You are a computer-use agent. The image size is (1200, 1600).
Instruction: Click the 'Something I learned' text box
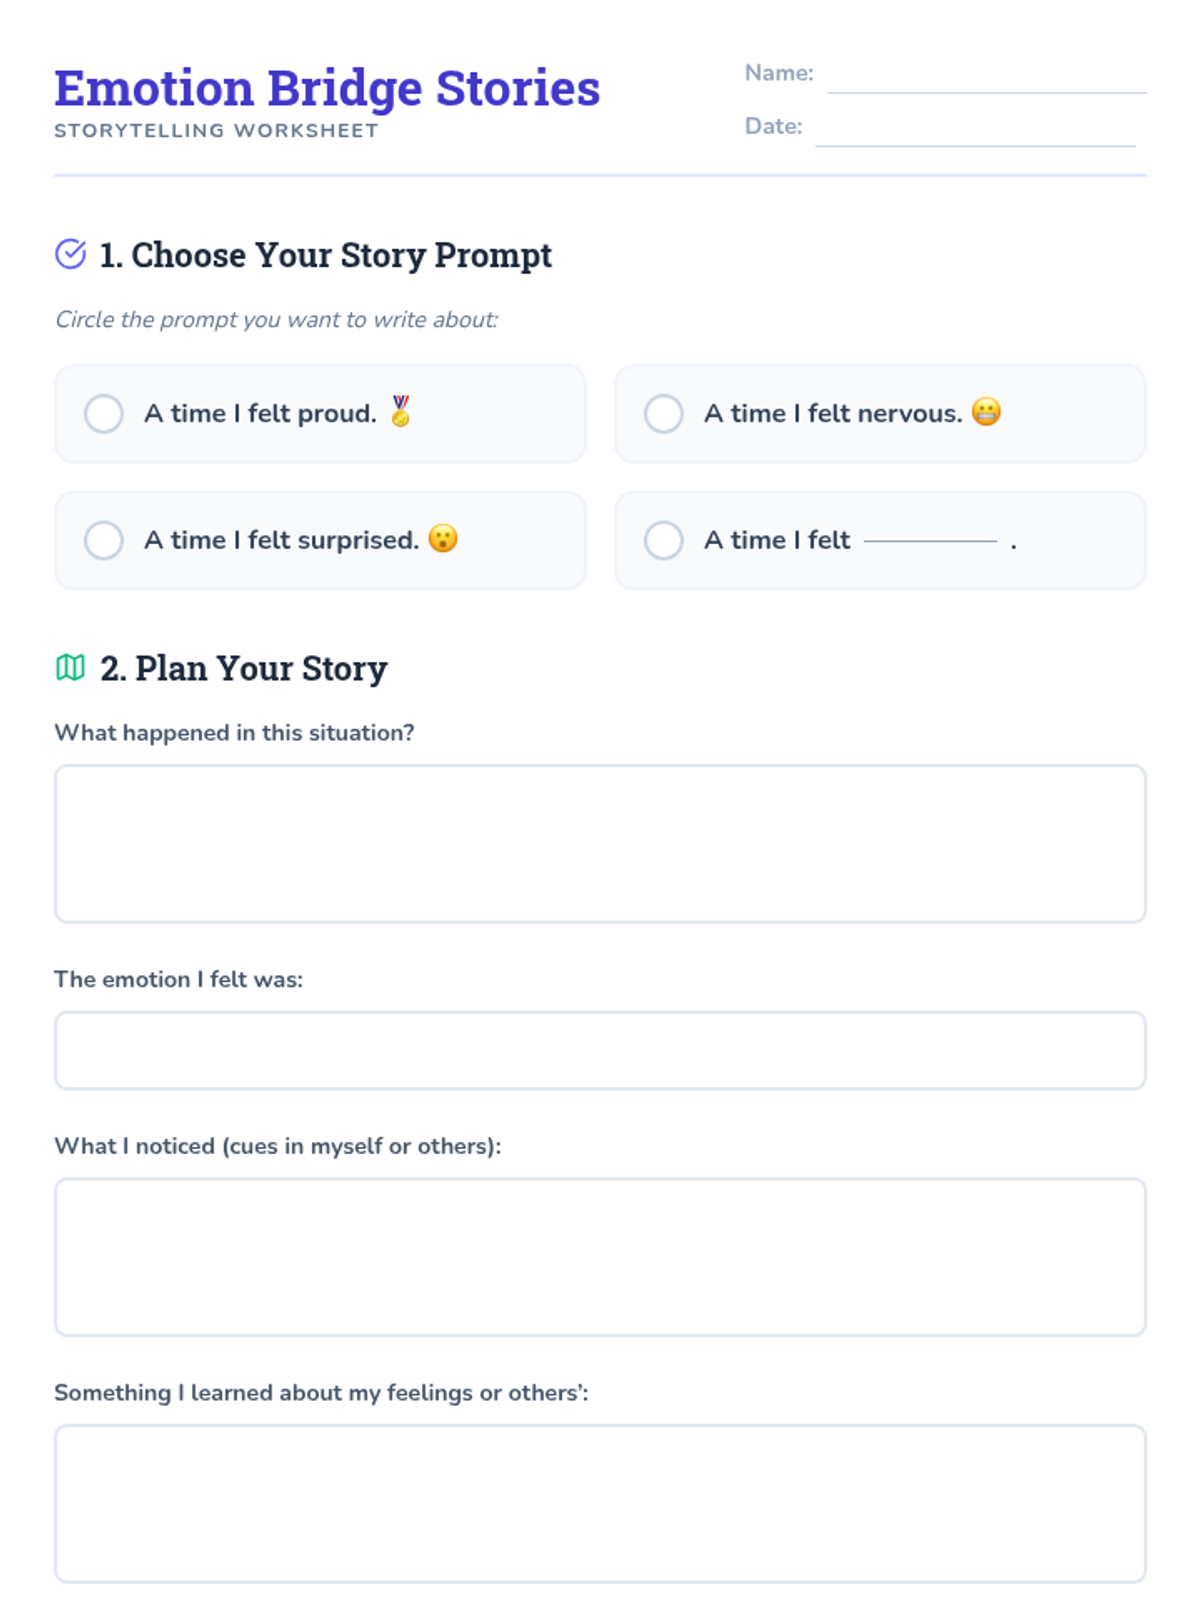coord(600,1503)
